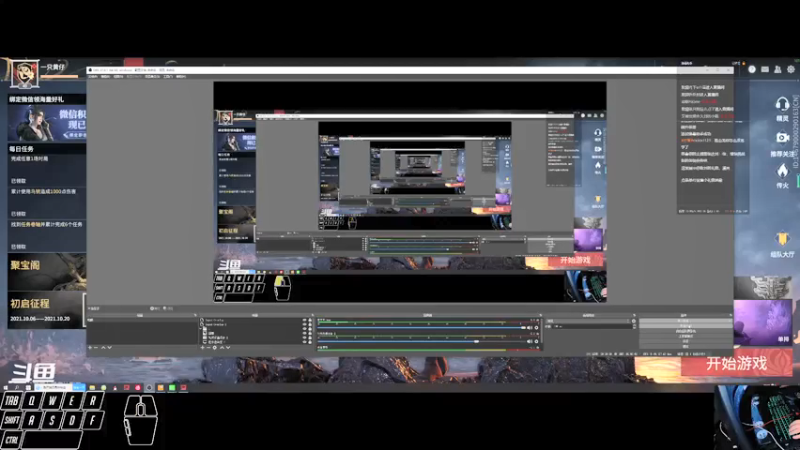Open the OBS 场景集合 menu
The width and height of the screenshot is (800, 450).
point(153,77)
